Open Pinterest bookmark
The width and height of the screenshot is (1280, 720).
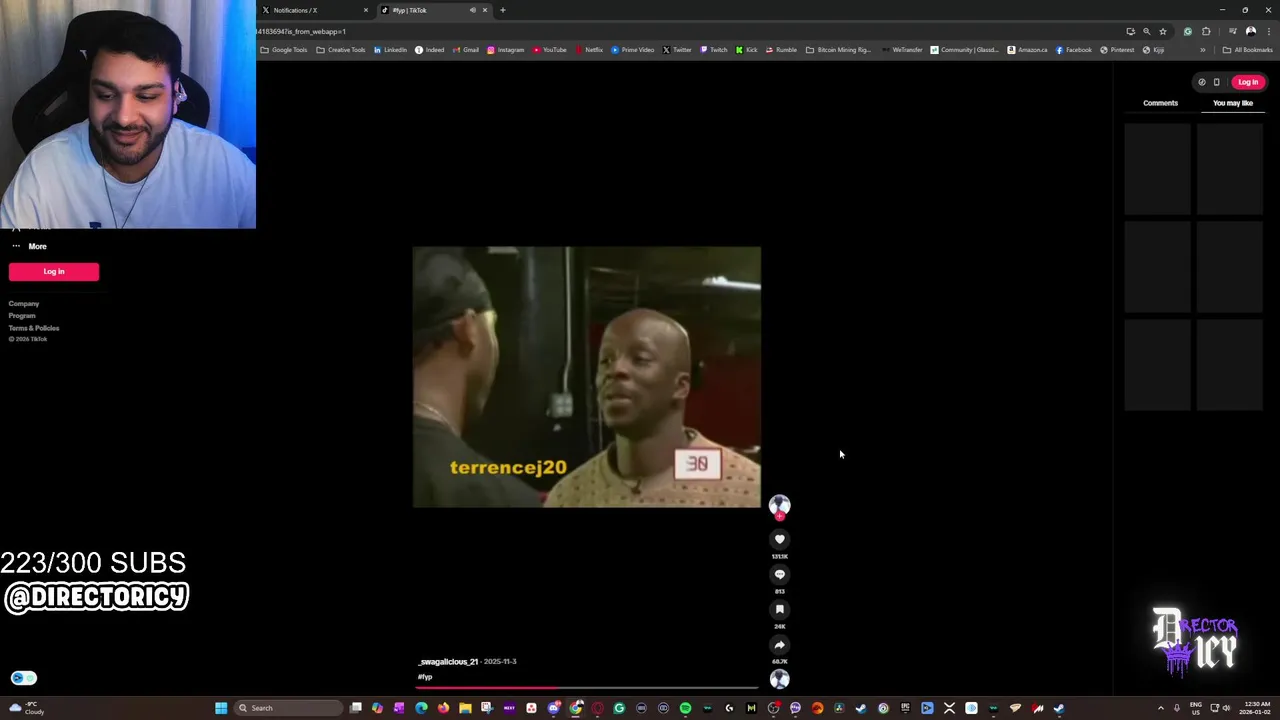tap(1117, 50)
